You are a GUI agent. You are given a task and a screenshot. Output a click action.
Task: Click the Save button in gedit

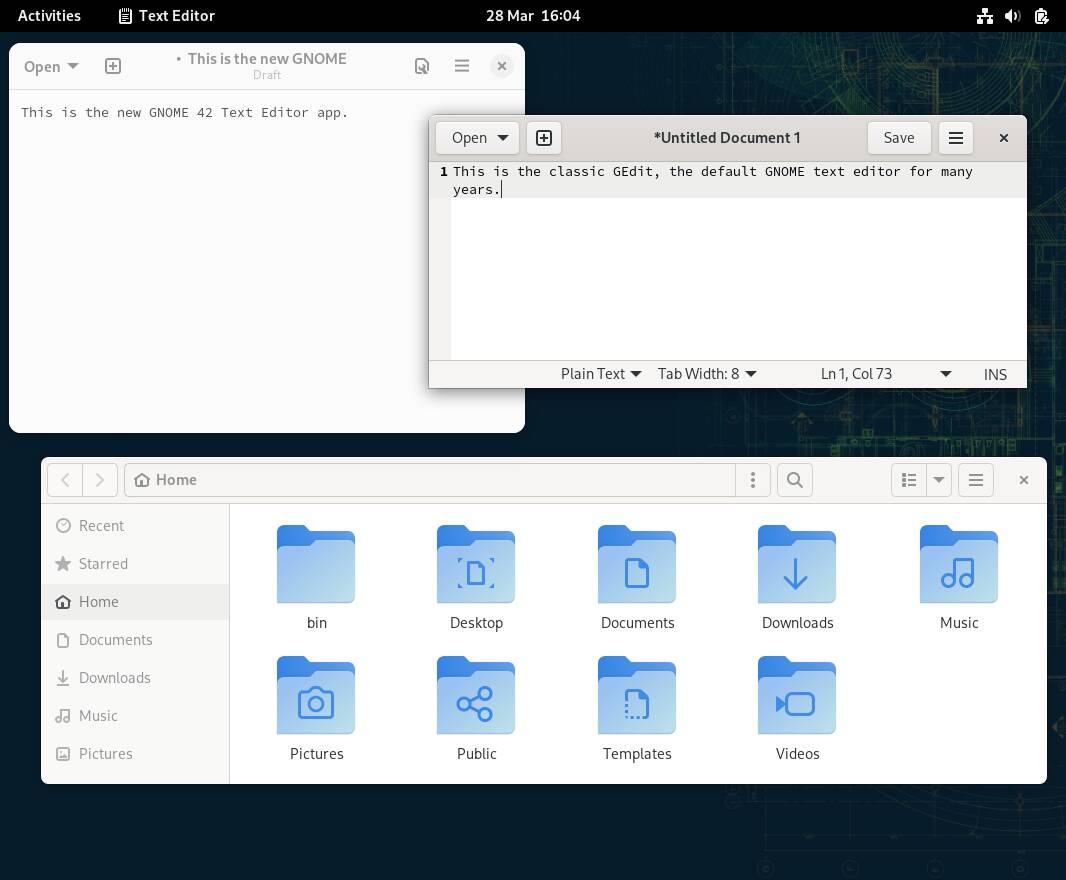pos(899,138)
